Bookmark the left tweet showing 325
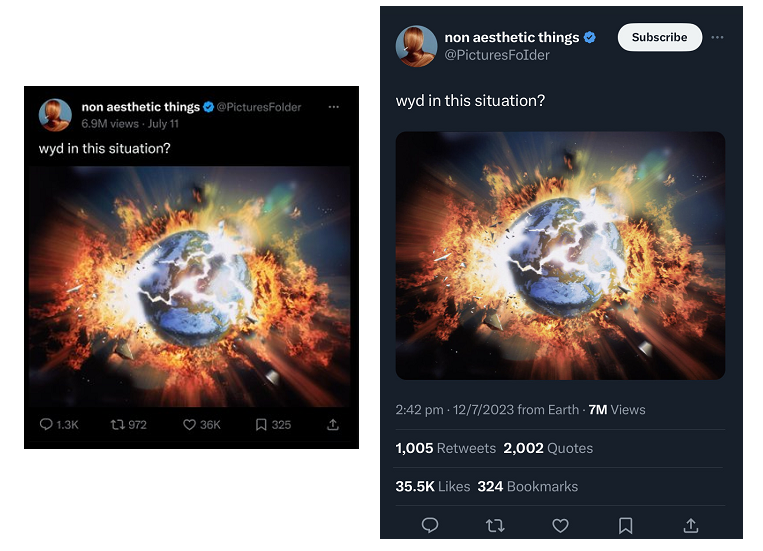The height and width of the screenshot is (551, 763). pyautogui.click(x=261, y=425)
